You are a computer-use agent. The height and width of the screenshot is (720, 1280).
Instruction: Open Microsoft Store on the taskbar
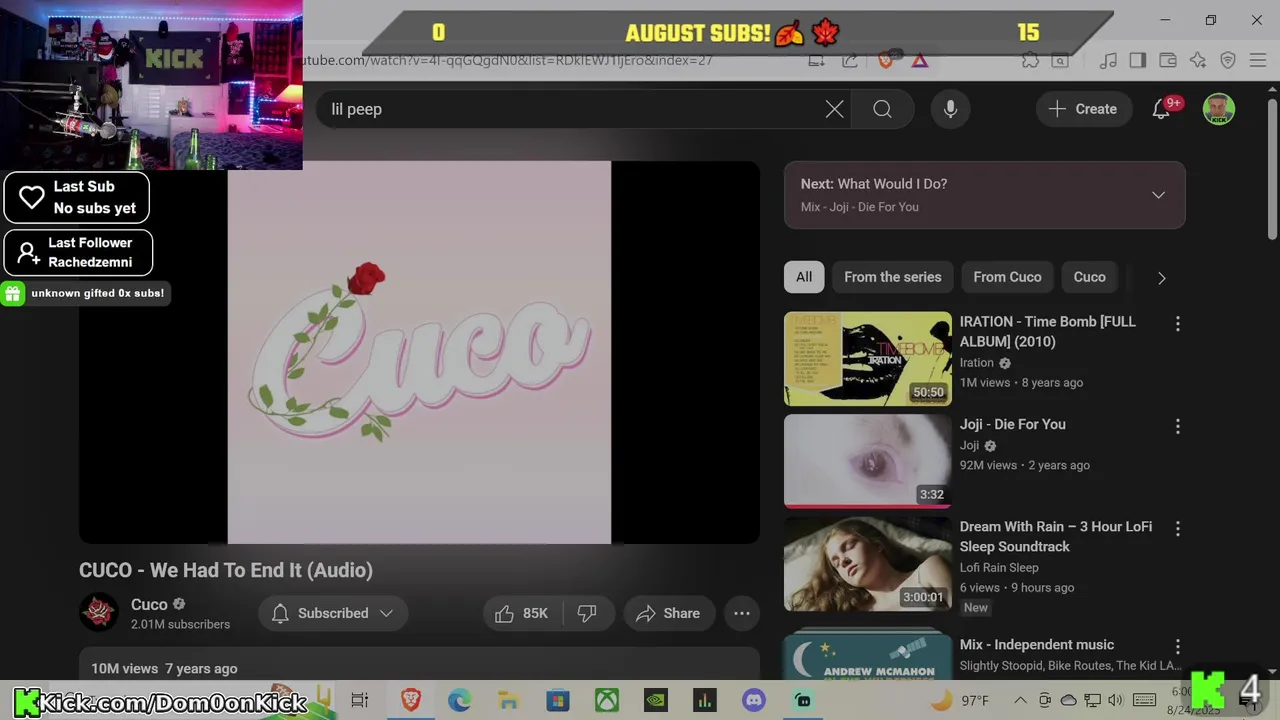(x=557, y=700)
